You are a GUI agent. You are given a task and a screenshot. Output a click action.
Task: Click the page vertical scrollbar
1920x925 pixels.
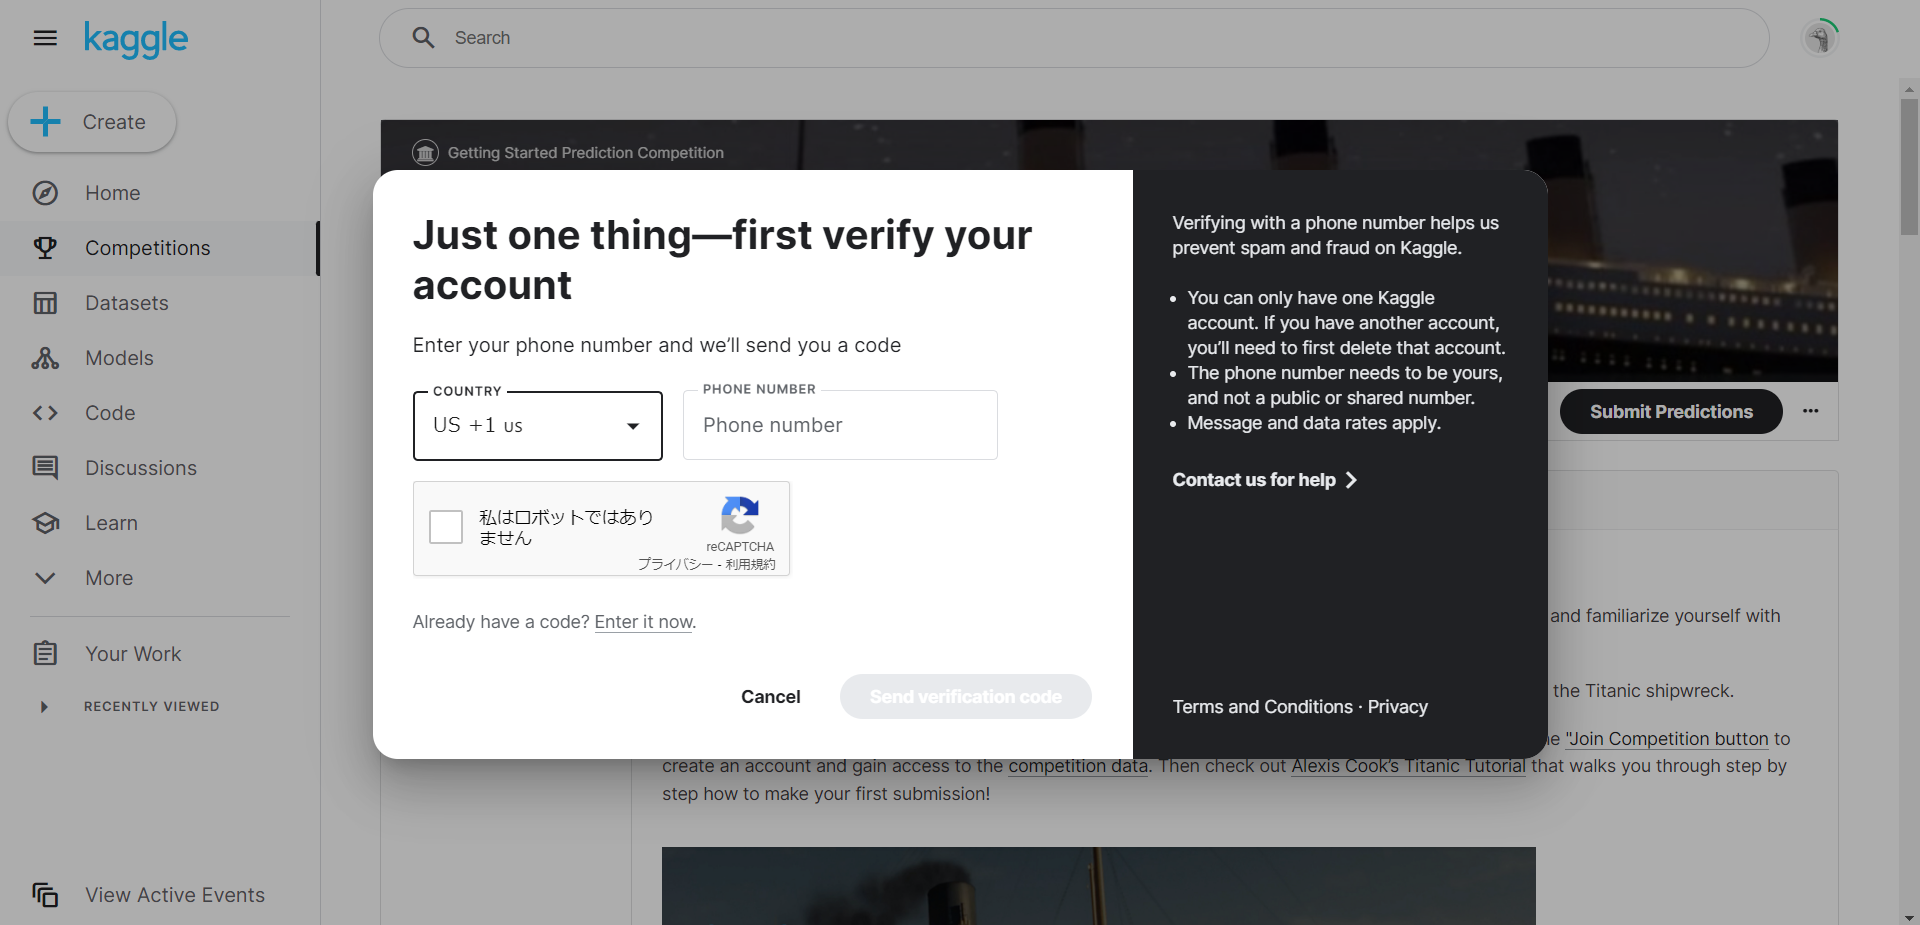tap(1909, 165)
